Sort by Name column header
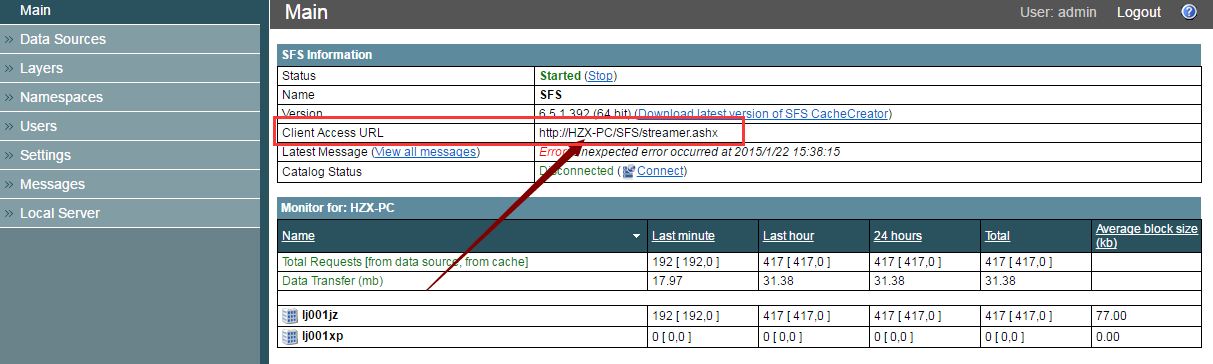The image size is (1213, 364). (298, 236)
